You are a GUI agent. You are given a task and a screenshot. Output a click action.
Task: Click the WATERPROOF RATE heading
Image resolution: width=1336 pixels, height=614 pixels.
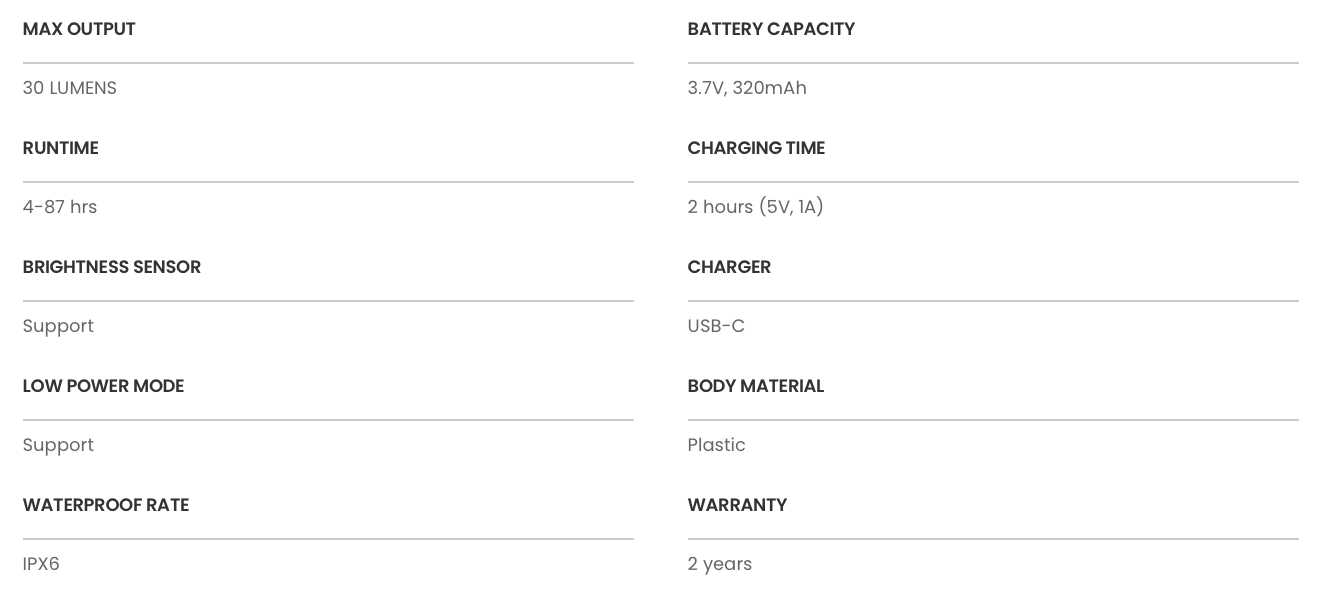tap(106, 505)
